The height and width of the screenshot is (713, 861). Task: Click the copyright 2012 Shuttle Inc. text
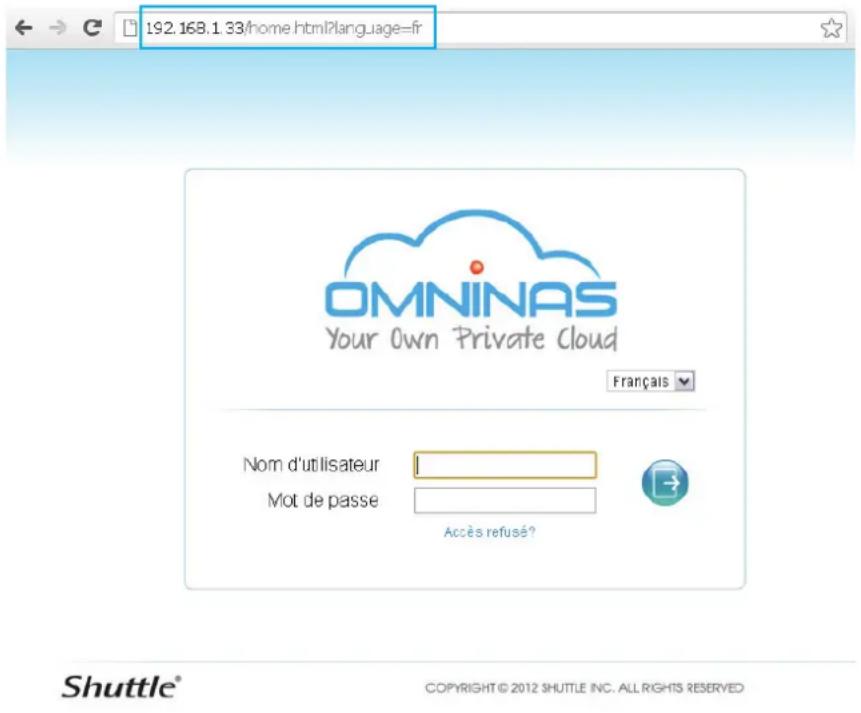pyautogui.click(x=584, y=688)
